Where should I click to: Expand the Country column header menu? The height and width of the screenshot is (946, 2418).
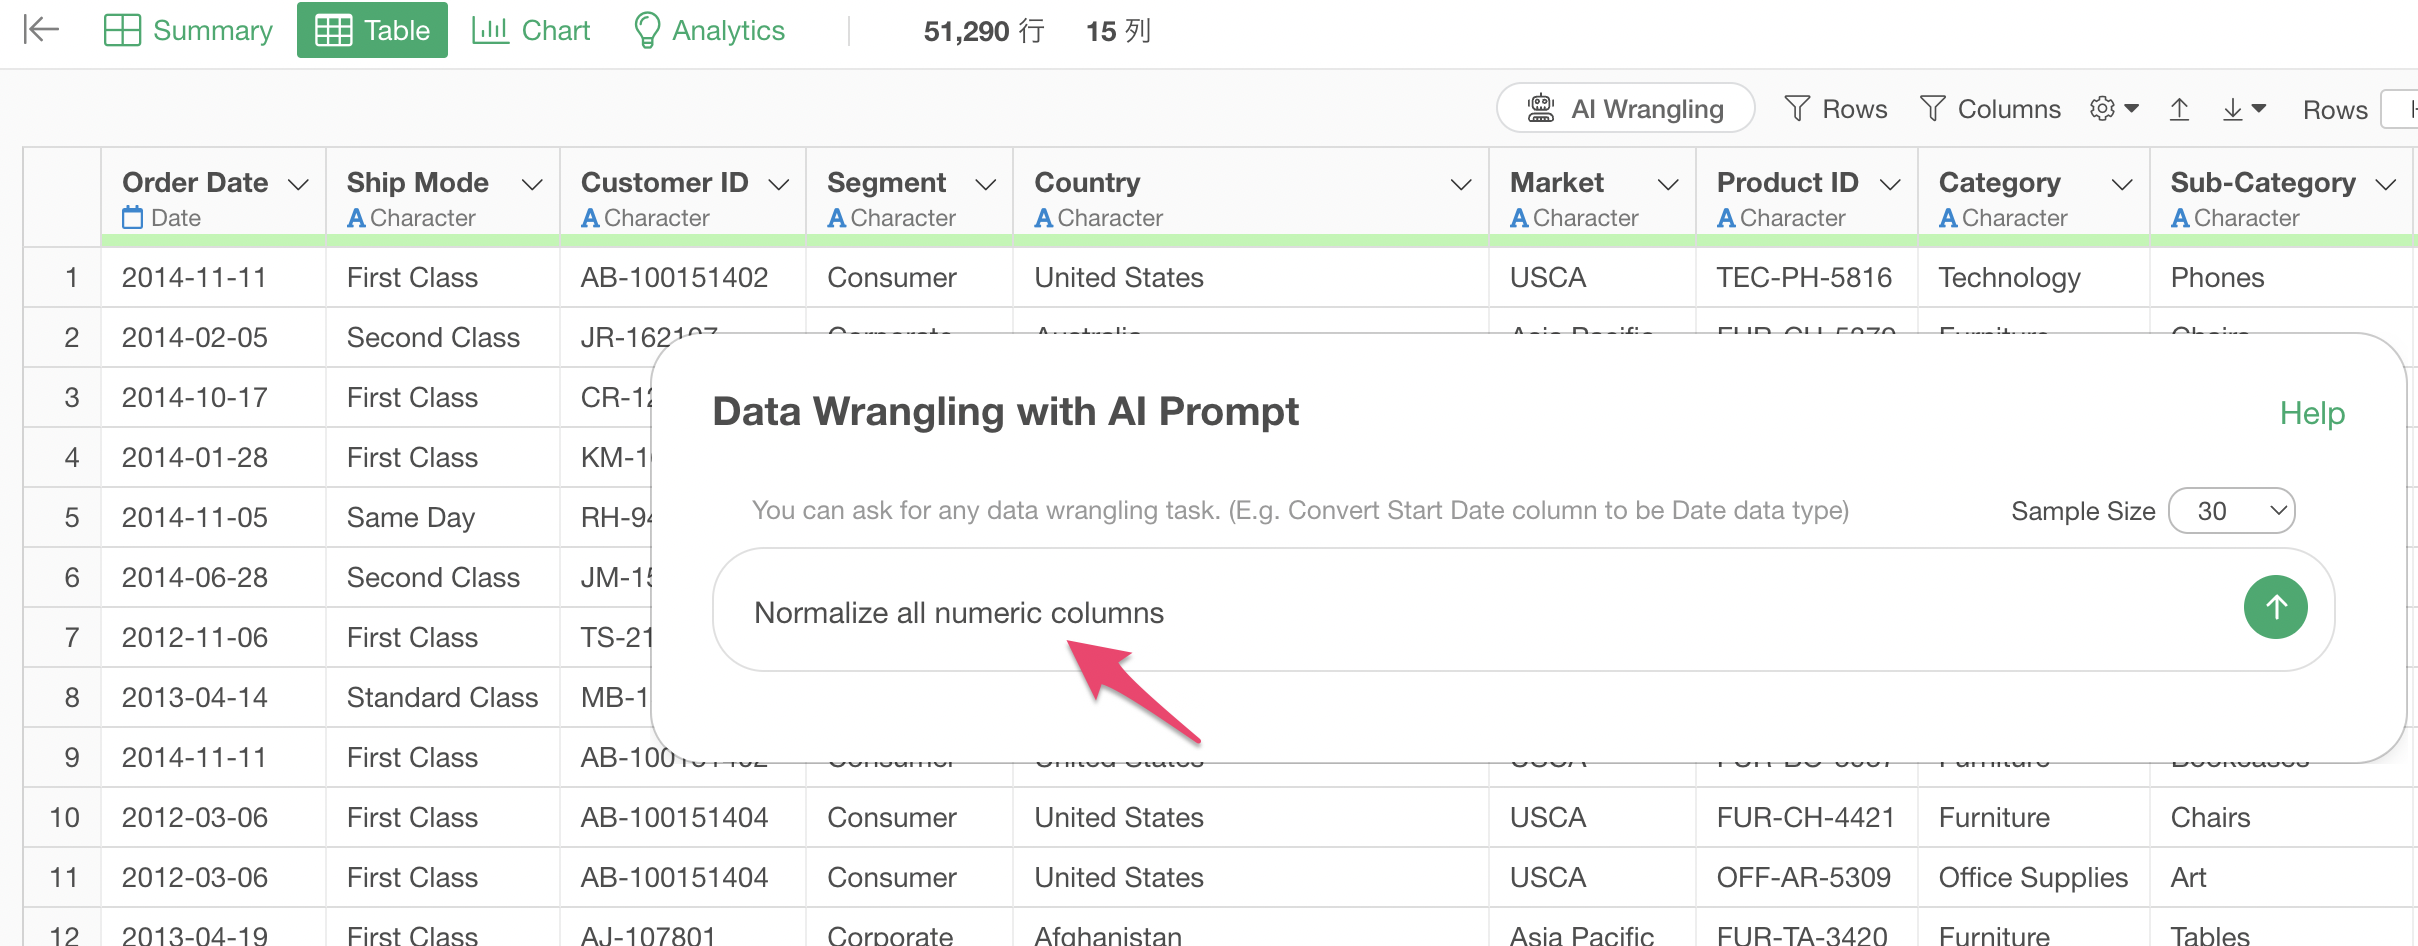(x=1460, y=184)
